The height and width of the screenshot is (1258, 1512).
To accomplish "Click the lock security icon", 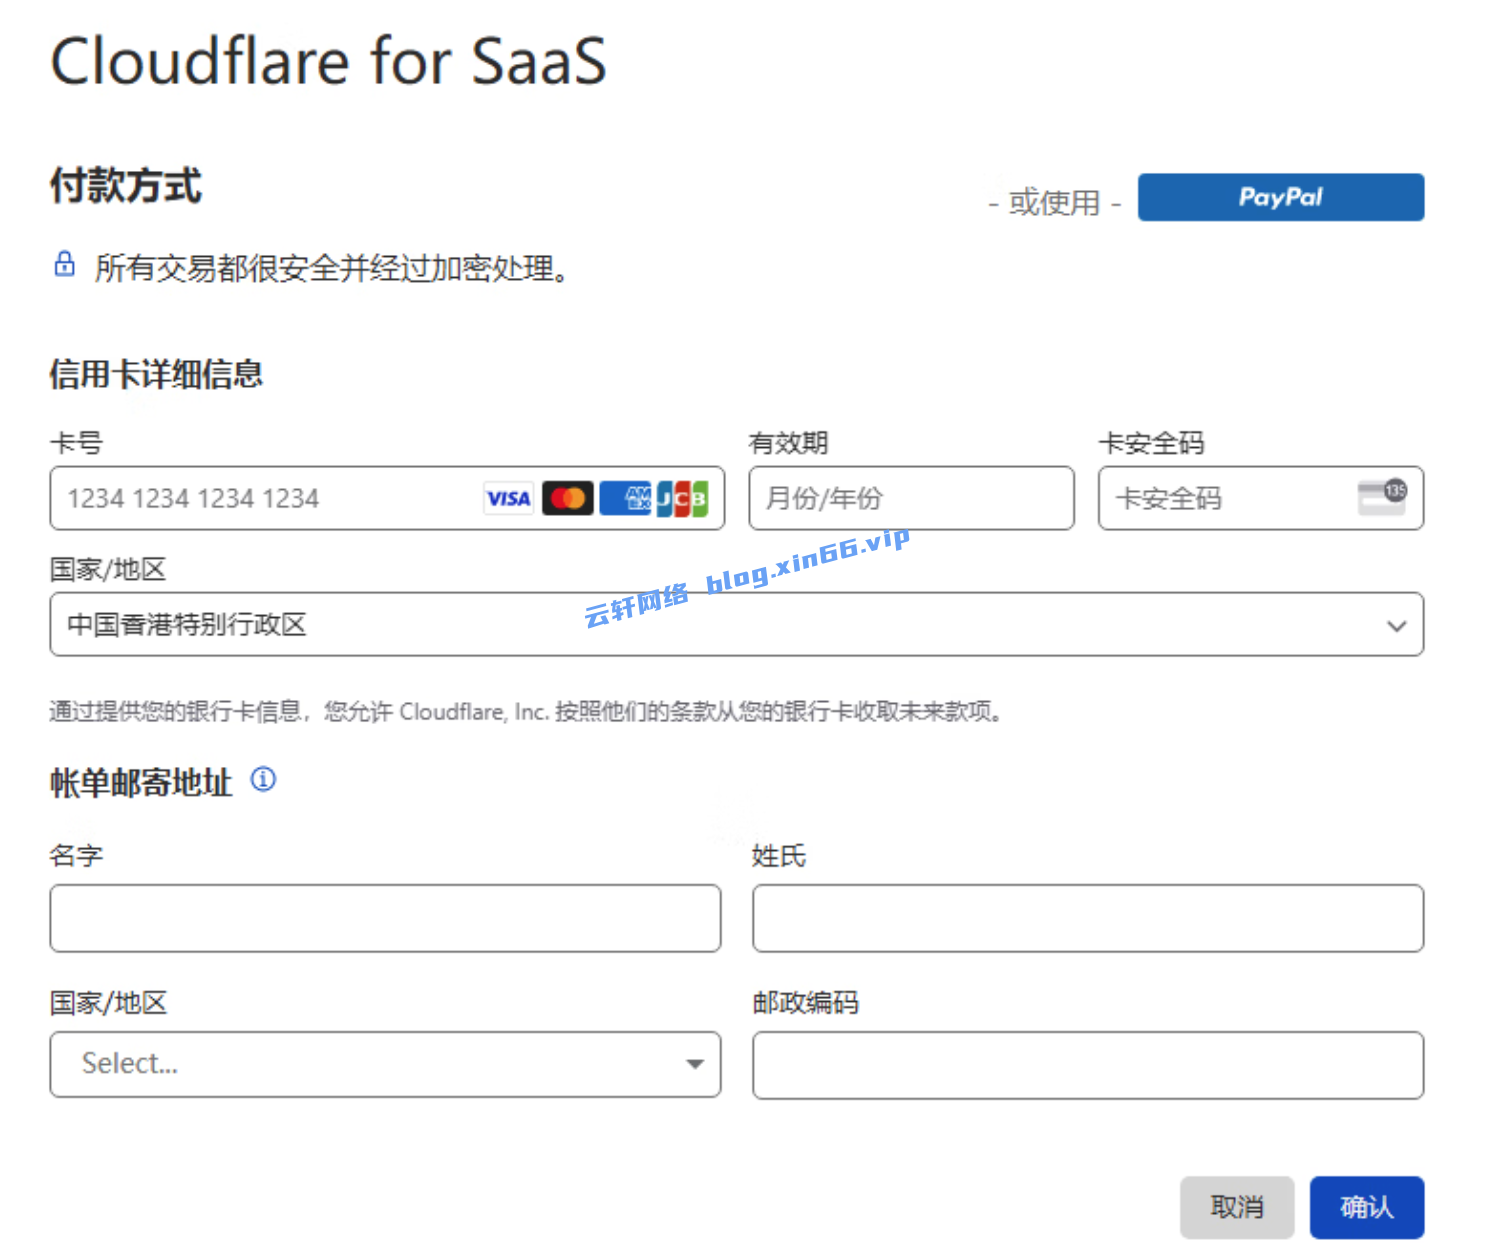I will [65, 265].
